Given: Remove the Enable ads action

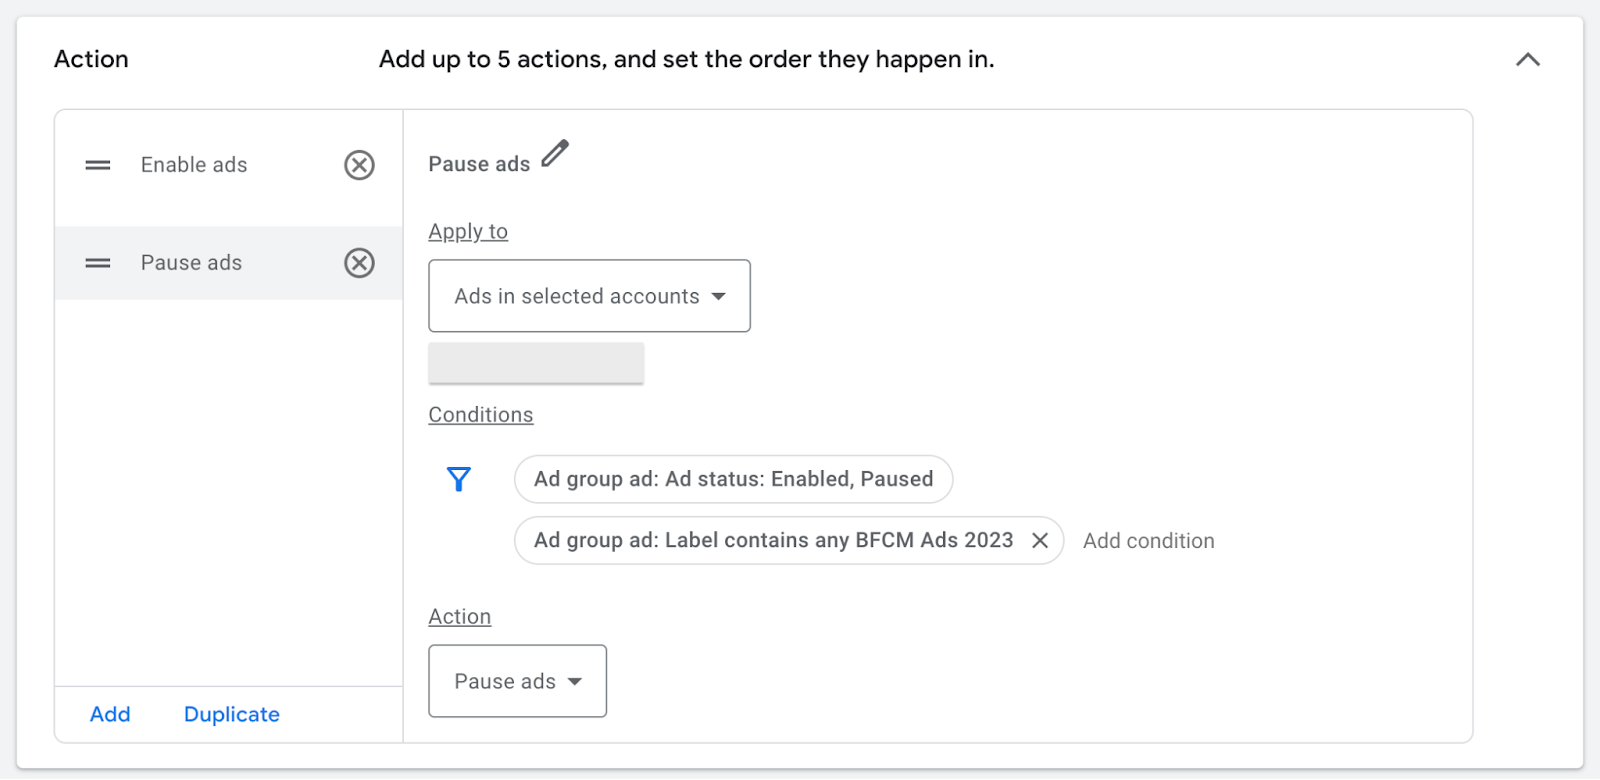Looking at the screenshot, I should pos(359,165).
